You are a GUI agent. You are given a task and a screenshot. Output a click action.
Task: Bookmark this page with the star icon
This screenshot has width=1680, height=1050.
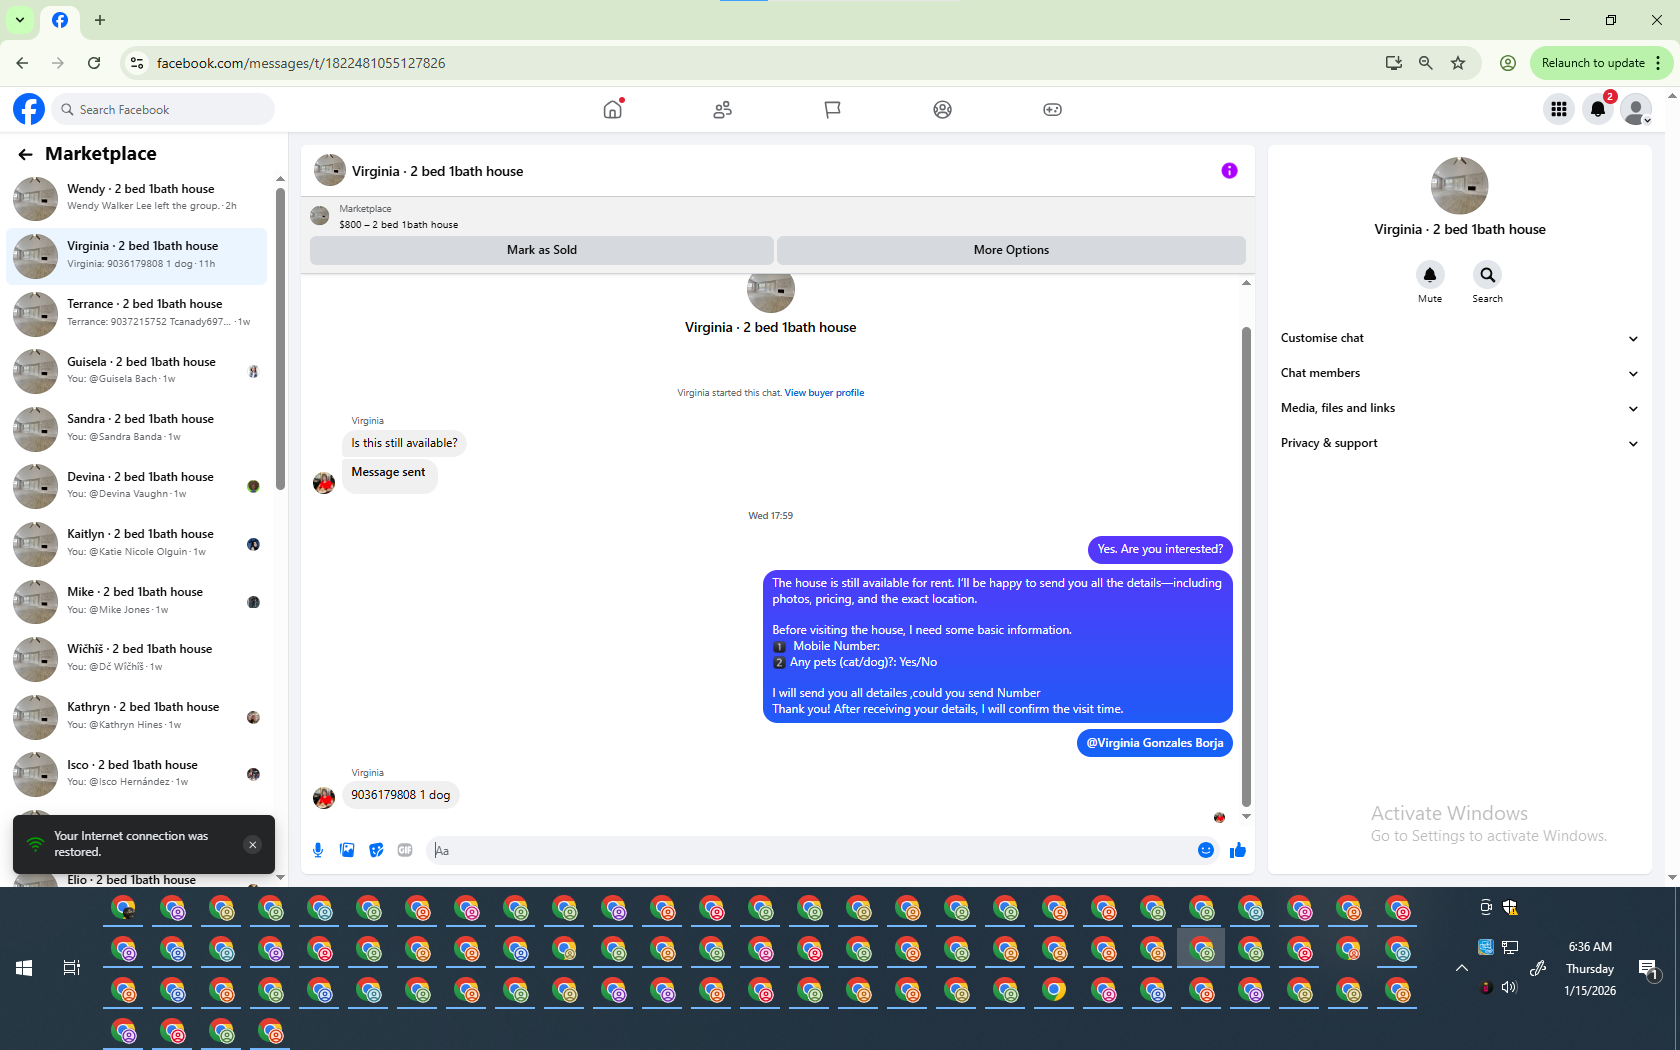(1458, 63)
